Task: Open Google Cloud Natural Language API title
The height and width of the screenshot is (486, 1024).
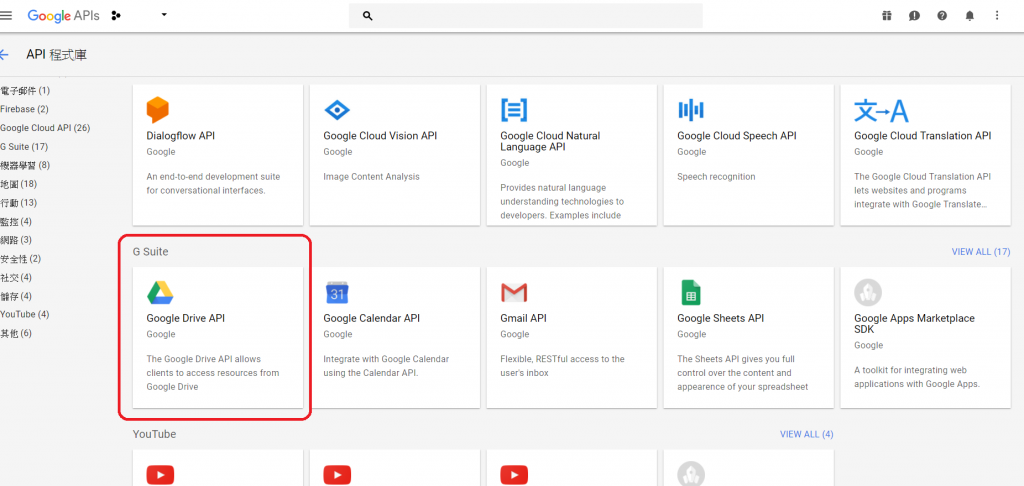Action: 550,141
